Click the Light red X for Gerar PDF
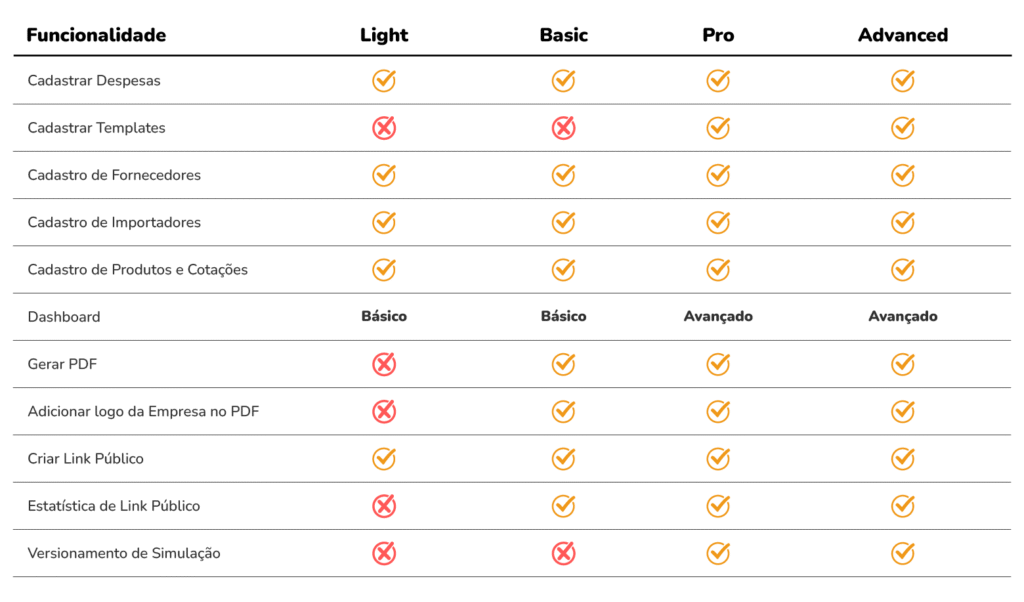 click(384, 364)
